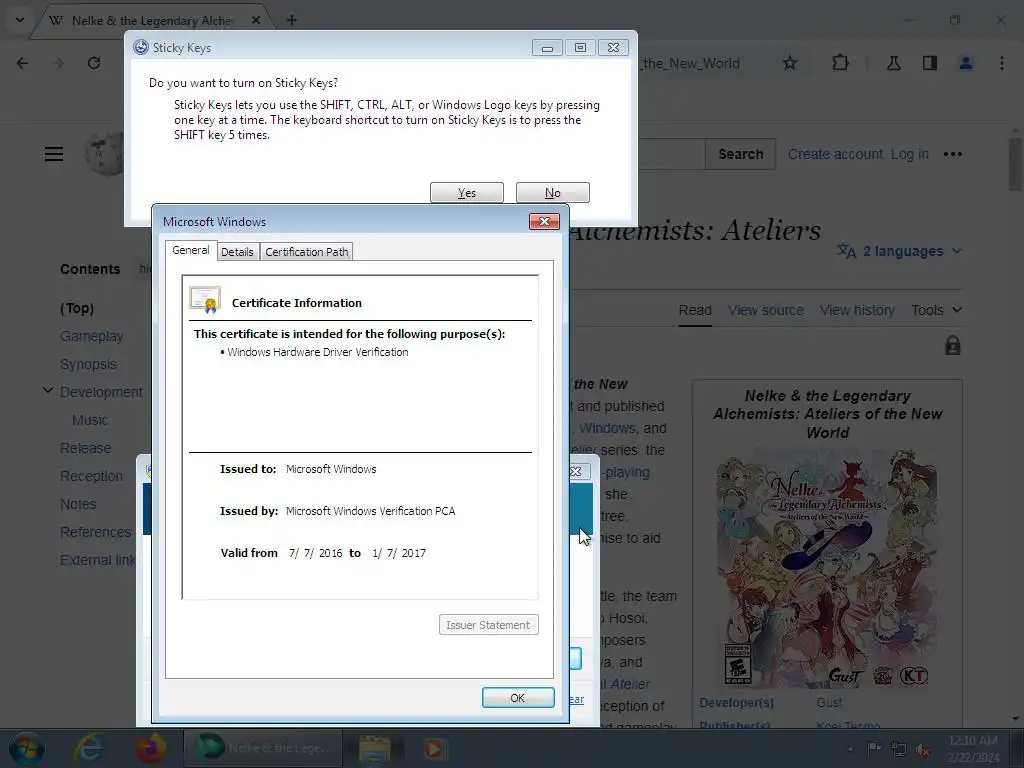Click the Gust developer link

[829, 703]
